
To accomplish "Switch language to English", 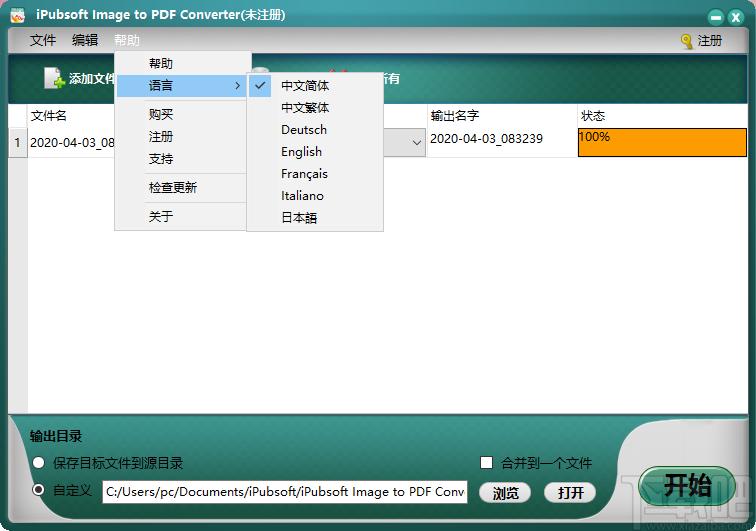I will [x=315, y=152].
